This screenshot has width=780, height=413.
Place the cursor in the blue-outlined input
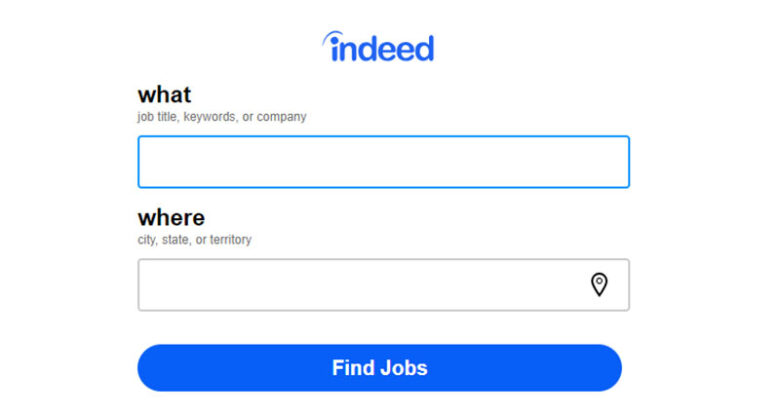(x=383, y=162)
